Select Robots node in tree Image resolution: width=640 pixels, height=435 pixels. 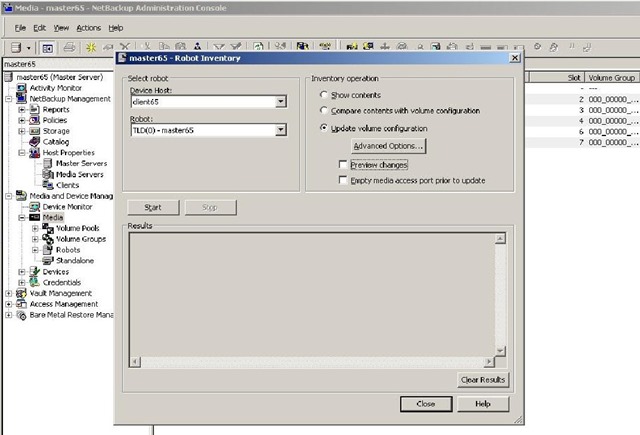point(68,250)
